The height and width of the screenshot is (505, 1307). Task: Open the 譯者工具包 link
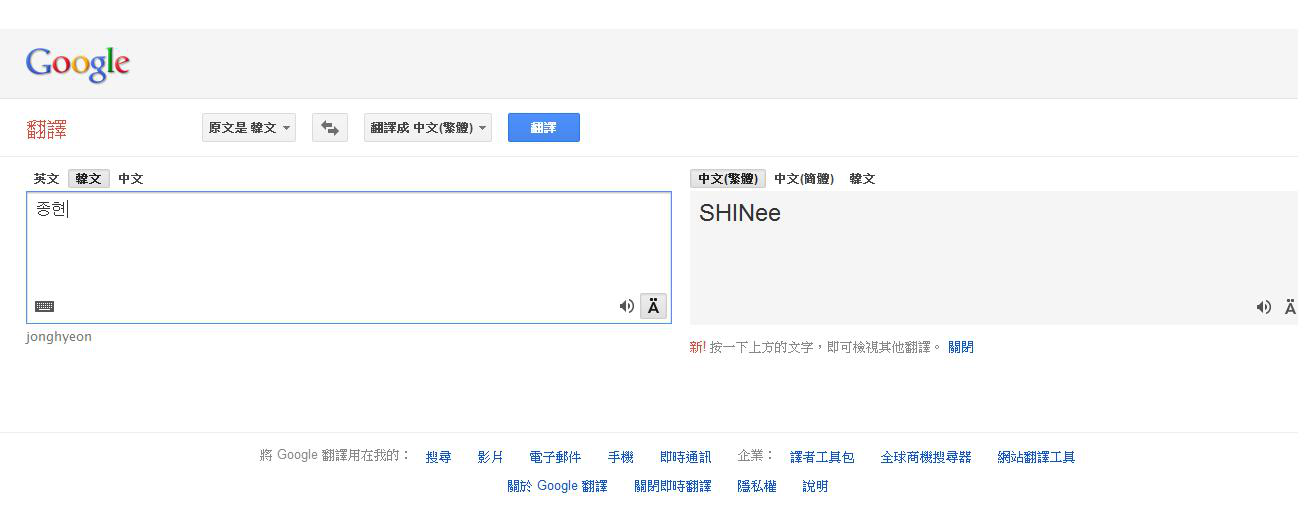click(822, 457)
